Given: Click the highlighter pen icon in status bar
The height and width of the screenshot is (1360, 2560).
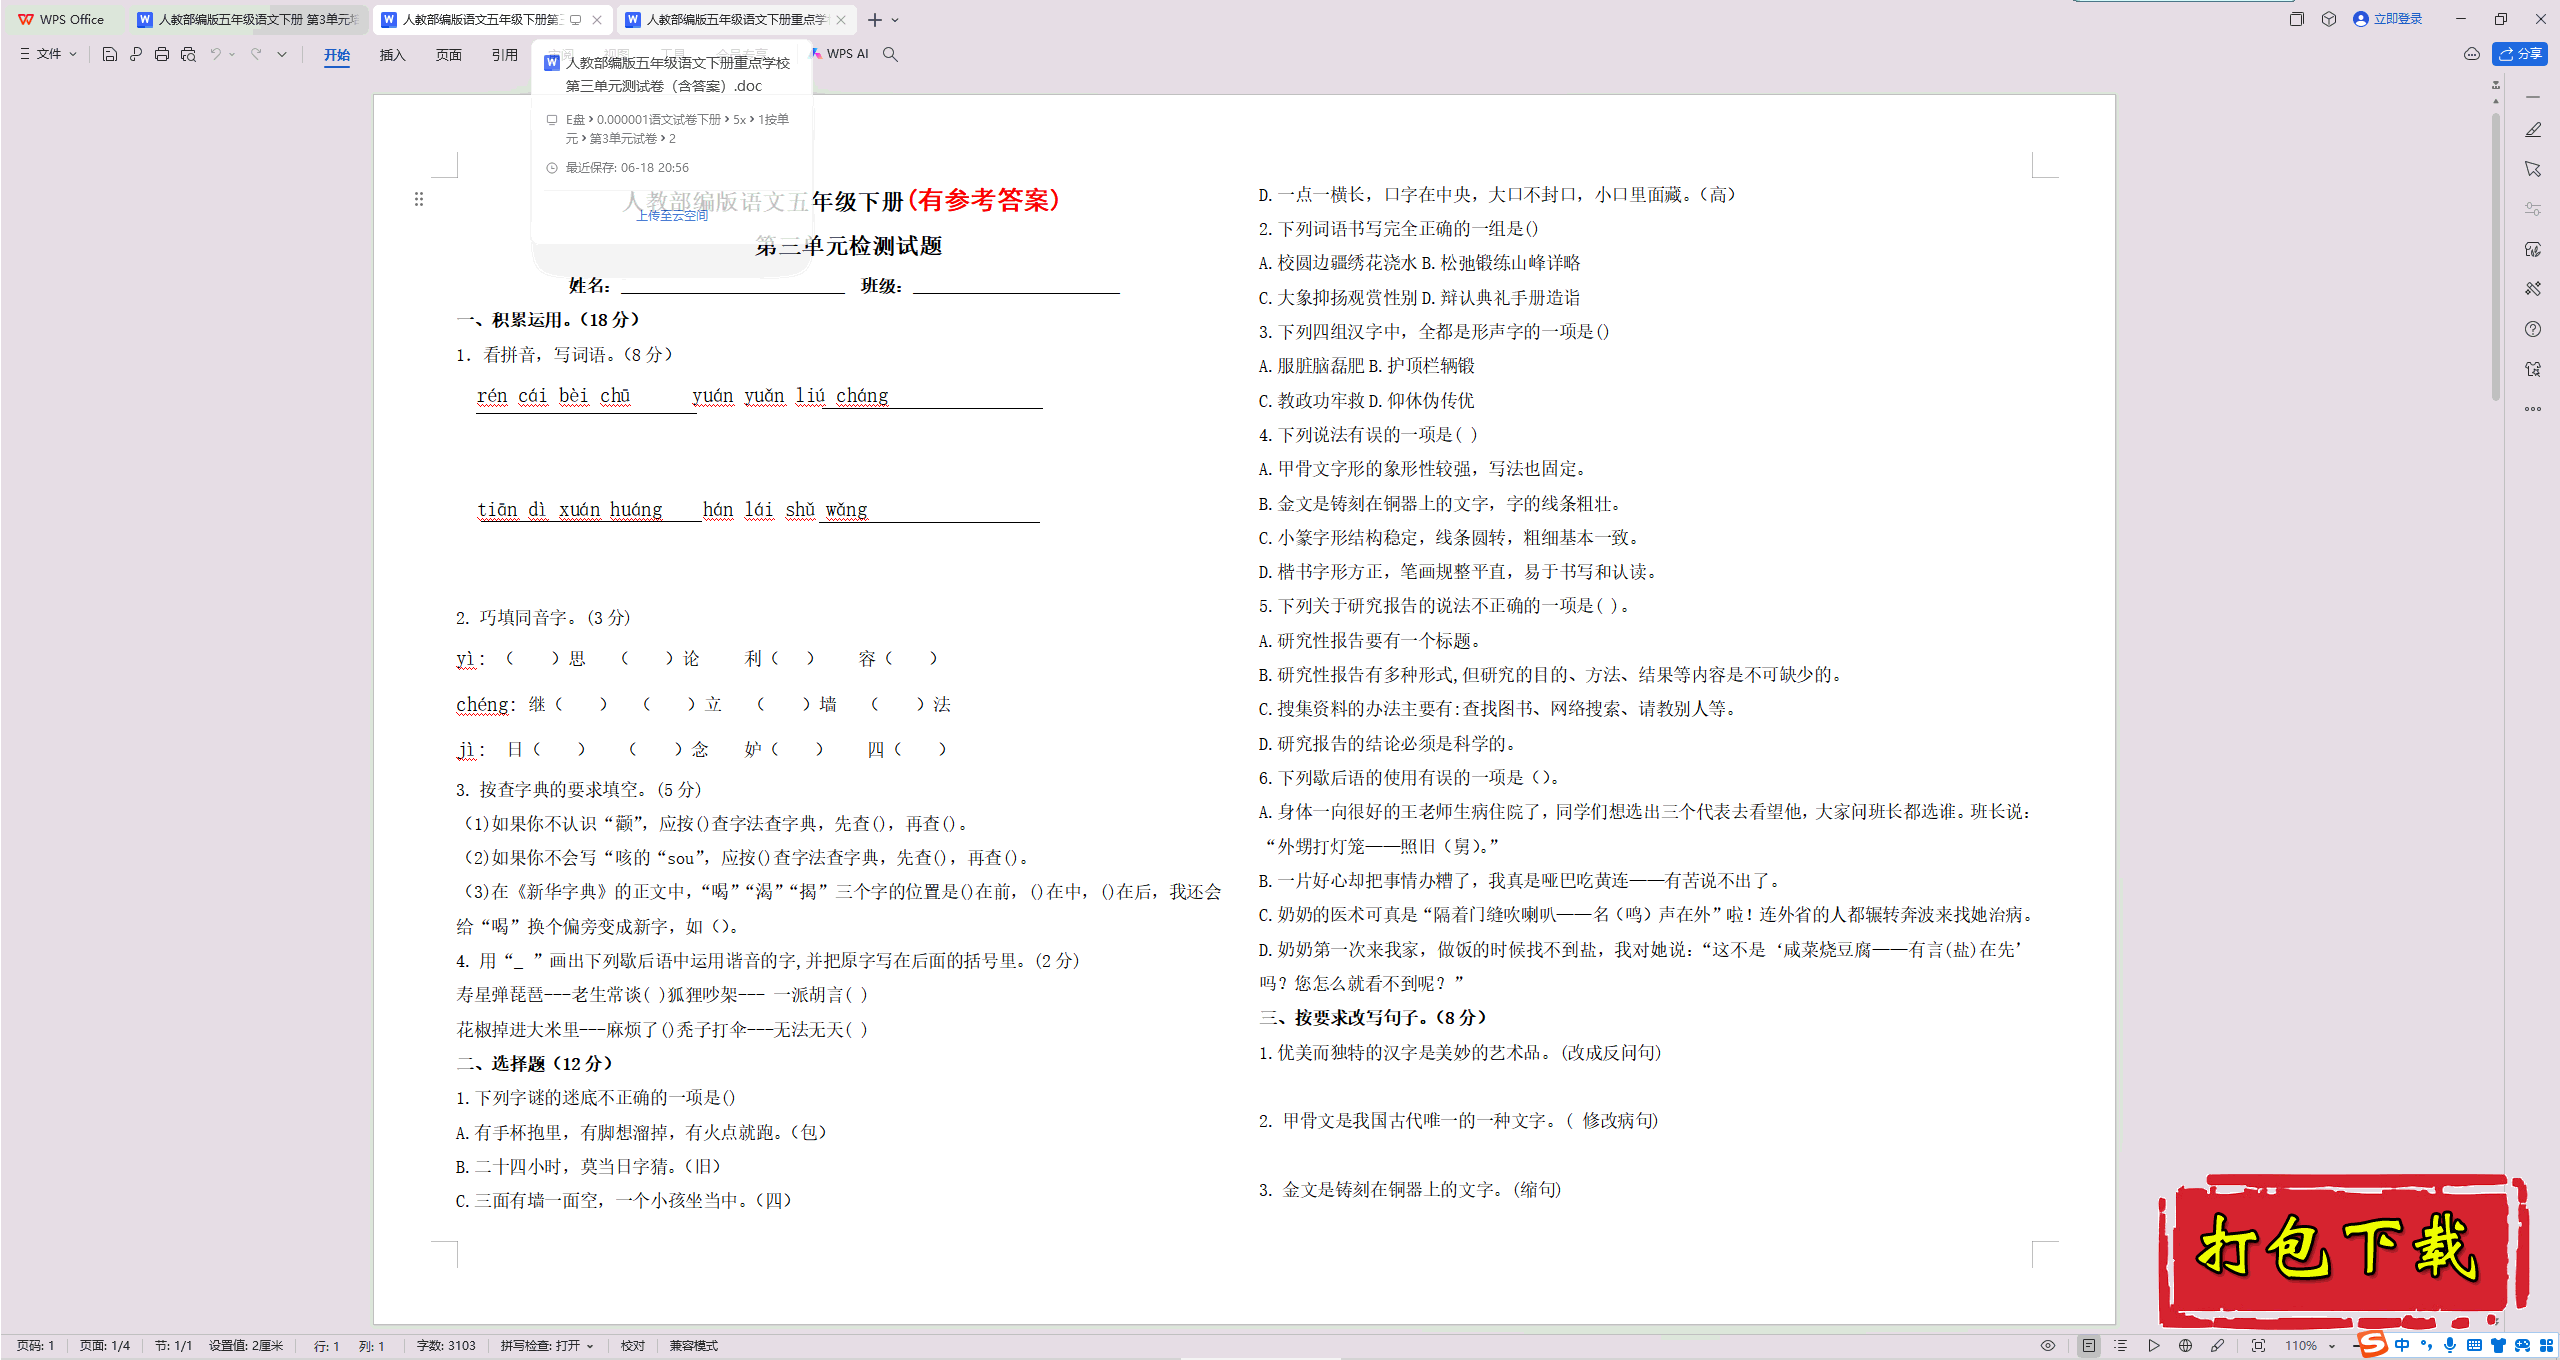Looking at the screenshot, I should pos(2218,1346).
